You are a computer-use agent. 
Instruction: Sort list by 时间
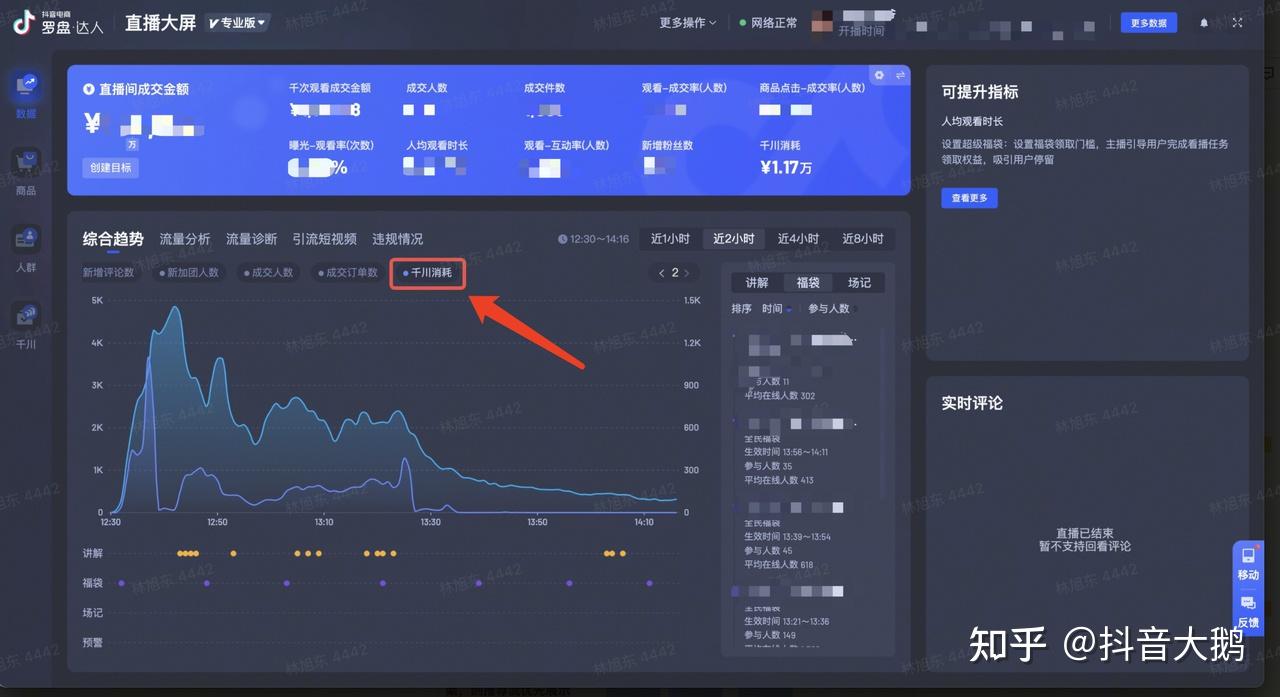pos(776,309)
